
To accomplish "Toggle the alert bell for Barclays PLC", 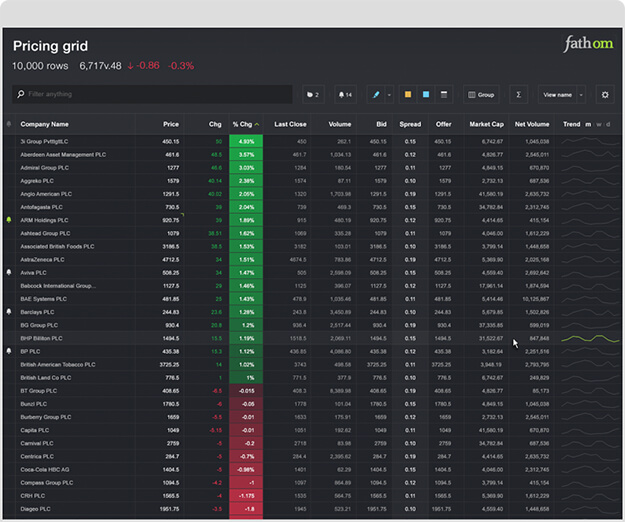I will (10, 312).
